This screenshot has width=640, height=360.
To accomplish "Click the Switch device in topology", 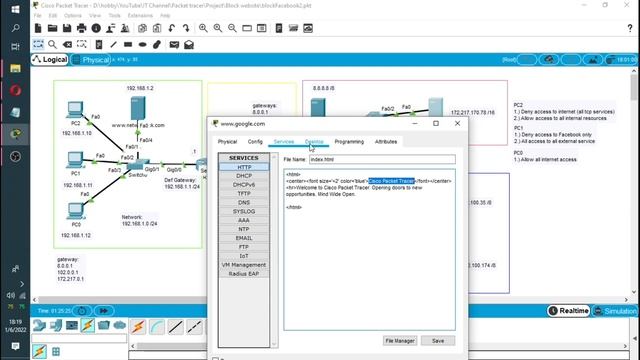I will point(138,164).
